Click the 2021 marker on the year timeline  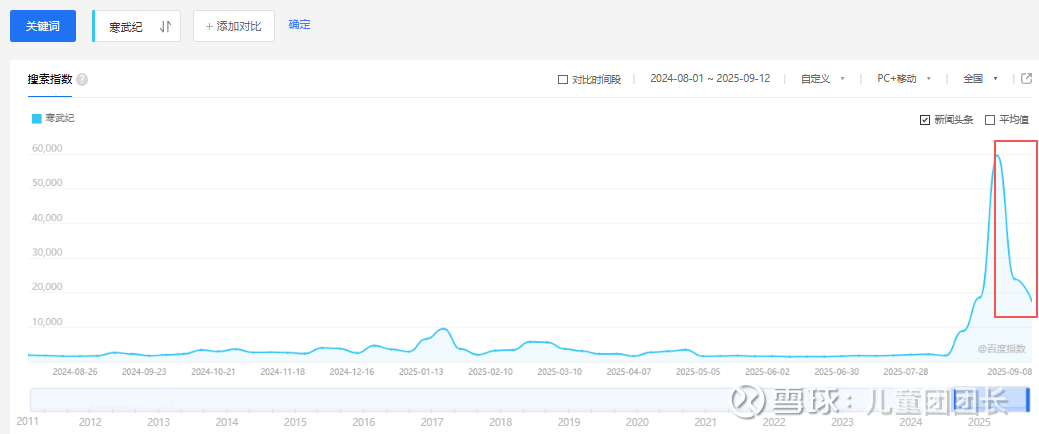click(705, 423)
